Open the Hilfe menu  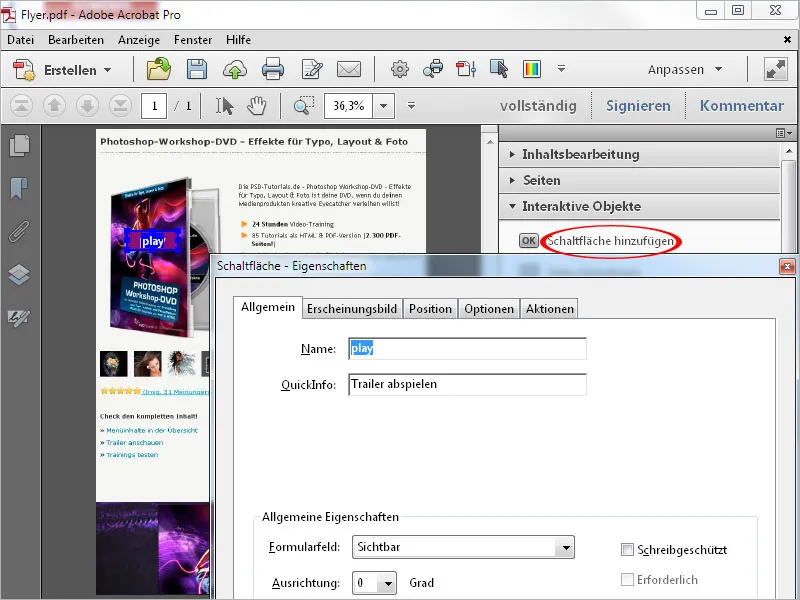[x=238, y=40]
